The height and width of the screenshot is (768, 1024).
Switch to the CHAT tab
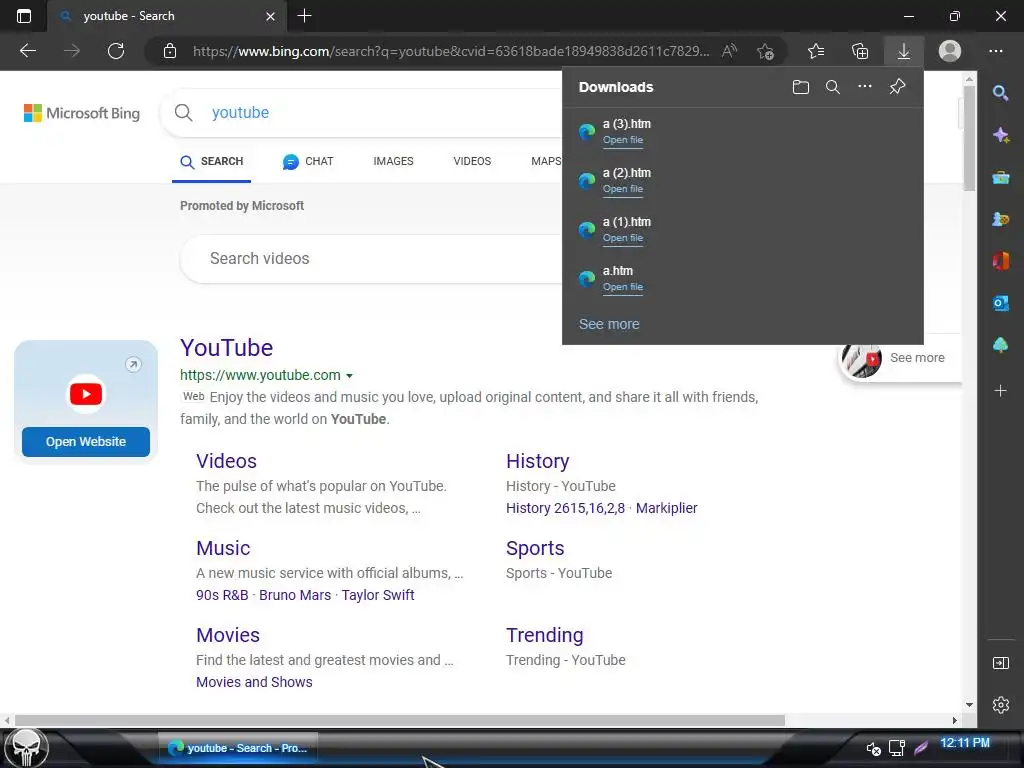pyautogui.click(x=308, y=161)
